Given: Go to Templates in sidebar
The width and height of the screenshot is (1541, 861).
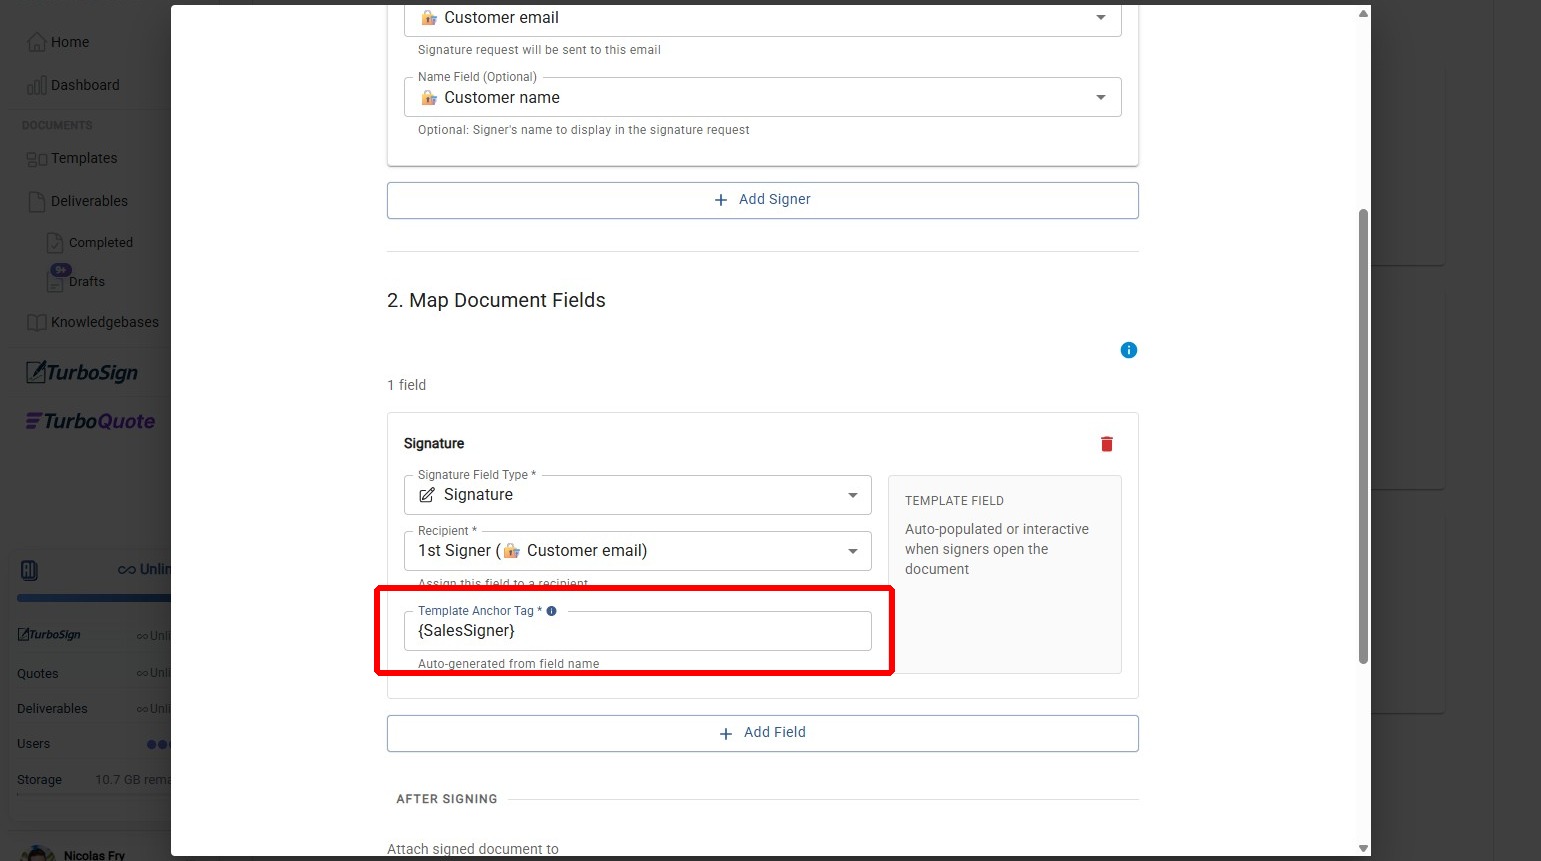Looking at the screenshot, I should 83,158.
